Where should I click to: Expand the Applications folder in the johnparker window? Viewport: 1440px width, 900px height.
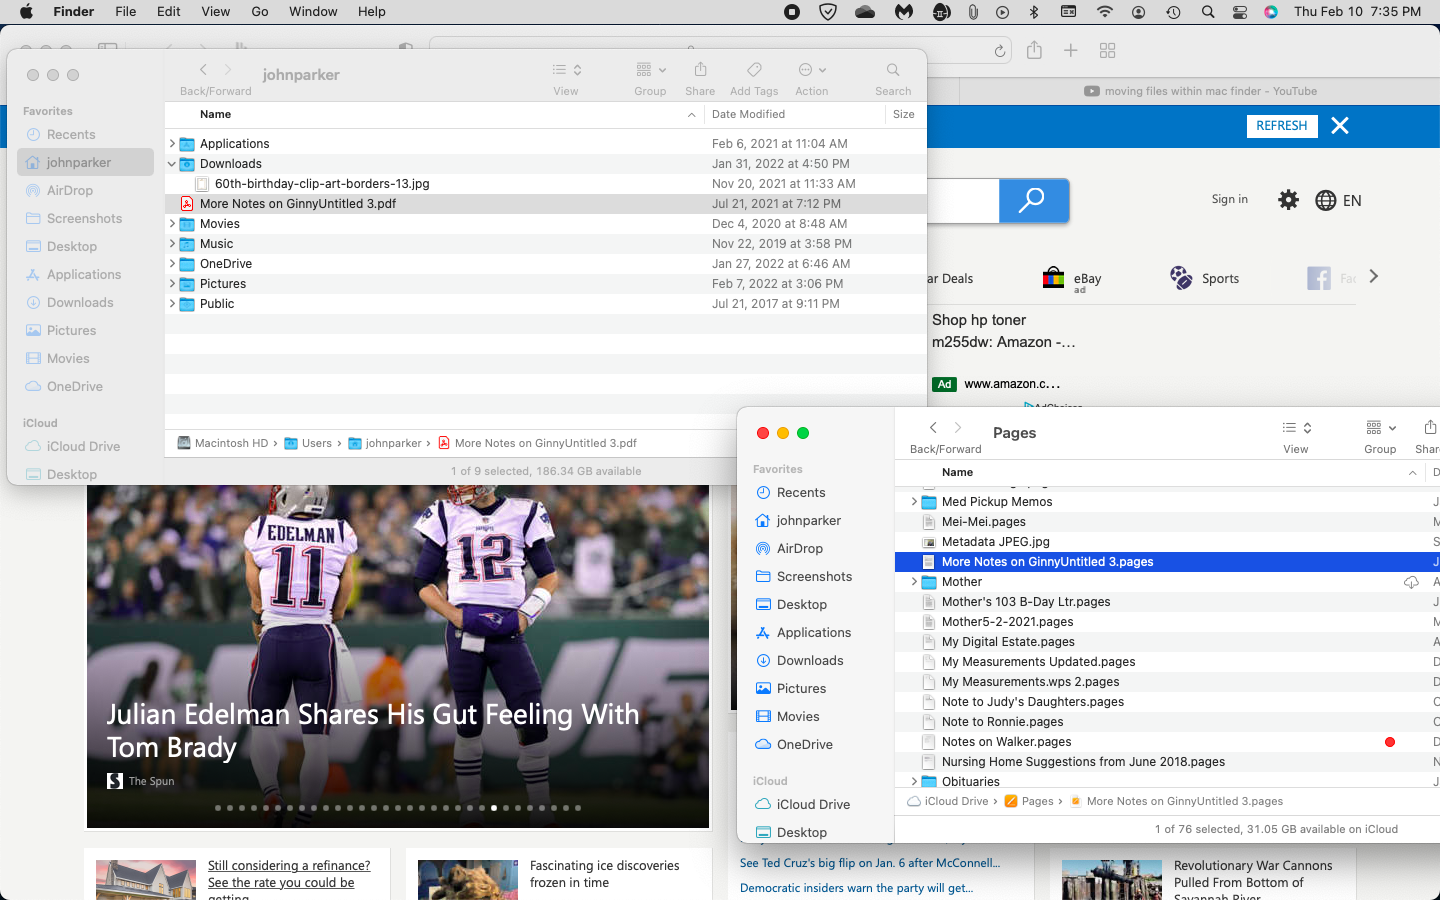coord(172,144)
